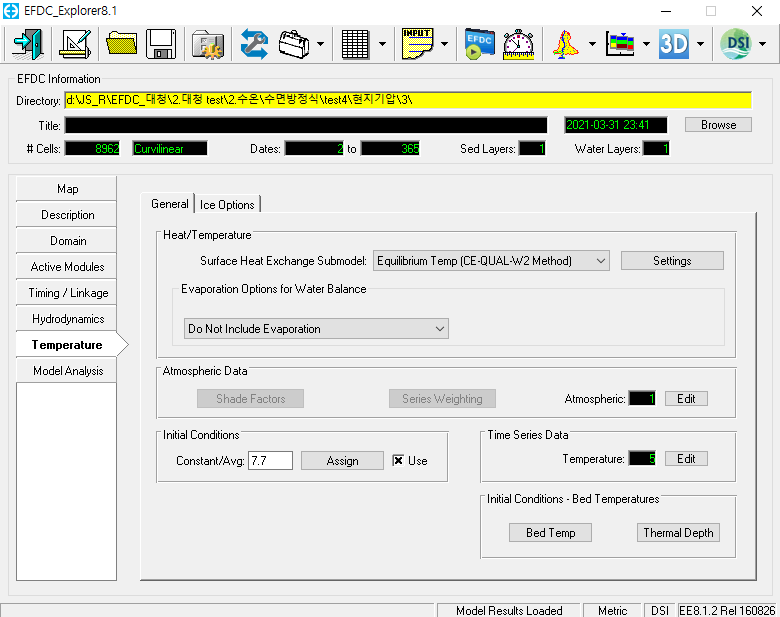Click Model Results Loaded status text

coord(509,611)
